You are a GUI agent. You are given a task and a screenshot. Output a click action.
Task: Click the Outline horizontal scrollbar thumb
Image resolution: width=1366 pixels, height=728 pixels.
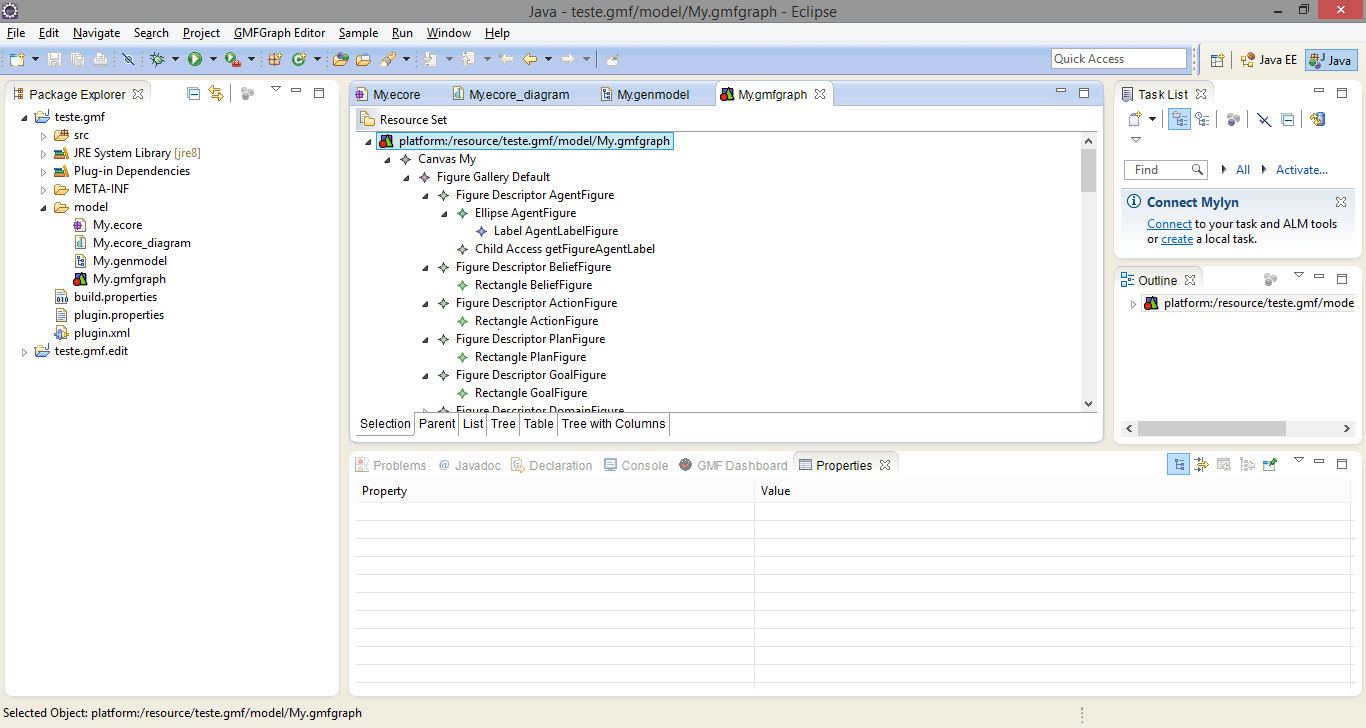click(x=1211, y=428)
